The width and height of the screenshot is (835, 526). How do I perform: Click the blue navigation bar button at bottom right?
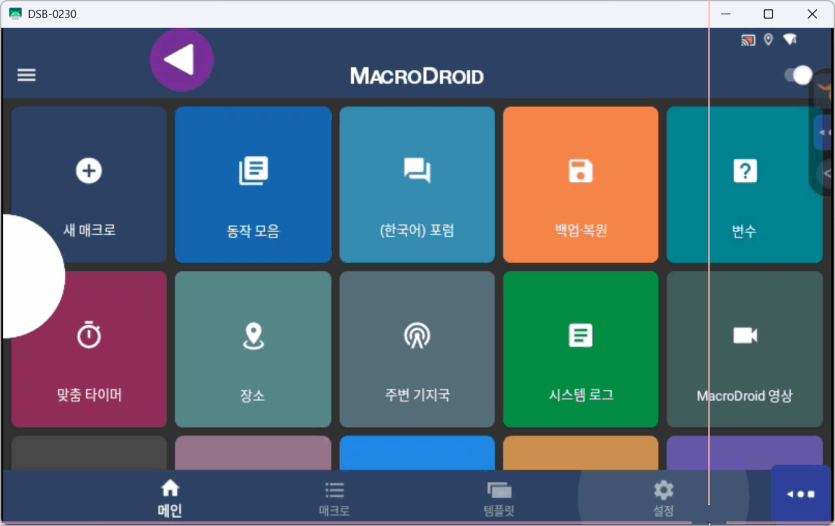coord(801,494)
